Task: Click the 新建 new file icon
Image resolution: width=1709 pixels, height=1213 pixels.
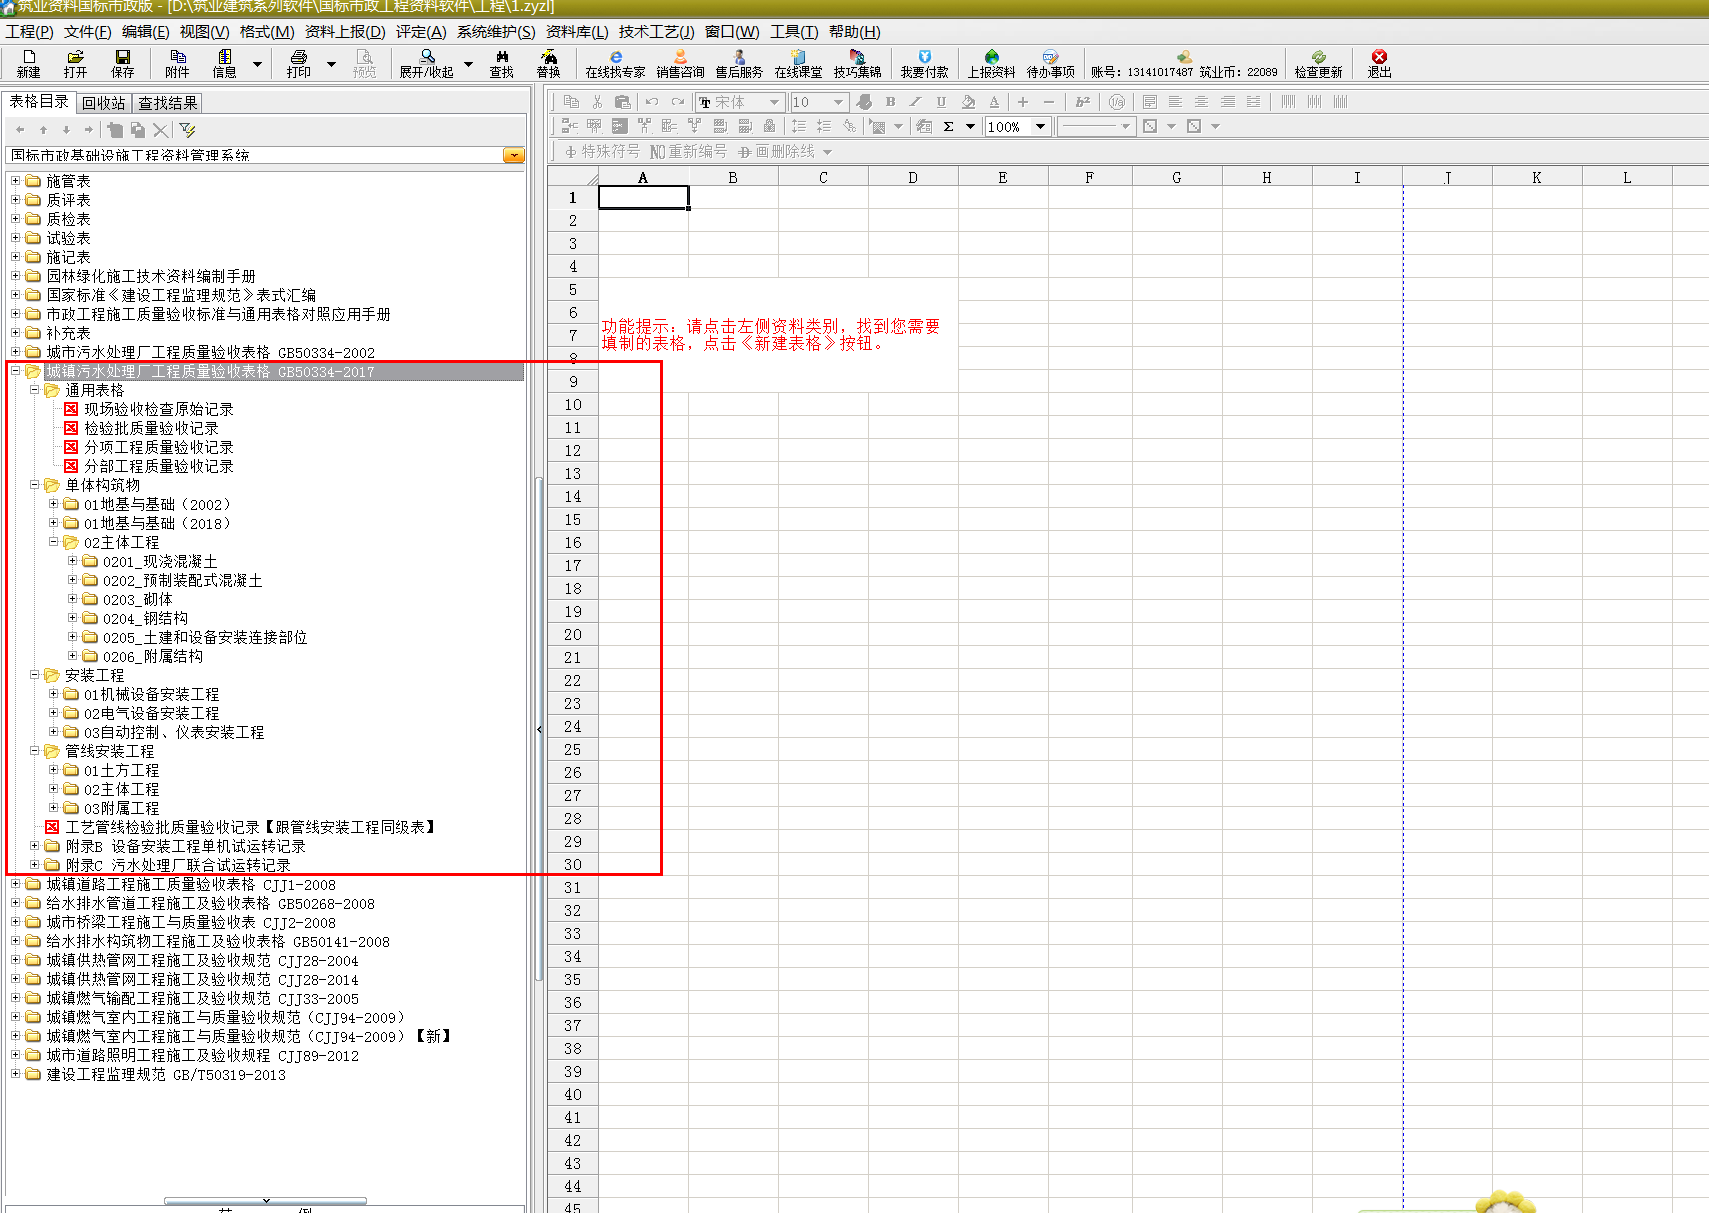Action: pyautogui.click(x=29, y=63)
